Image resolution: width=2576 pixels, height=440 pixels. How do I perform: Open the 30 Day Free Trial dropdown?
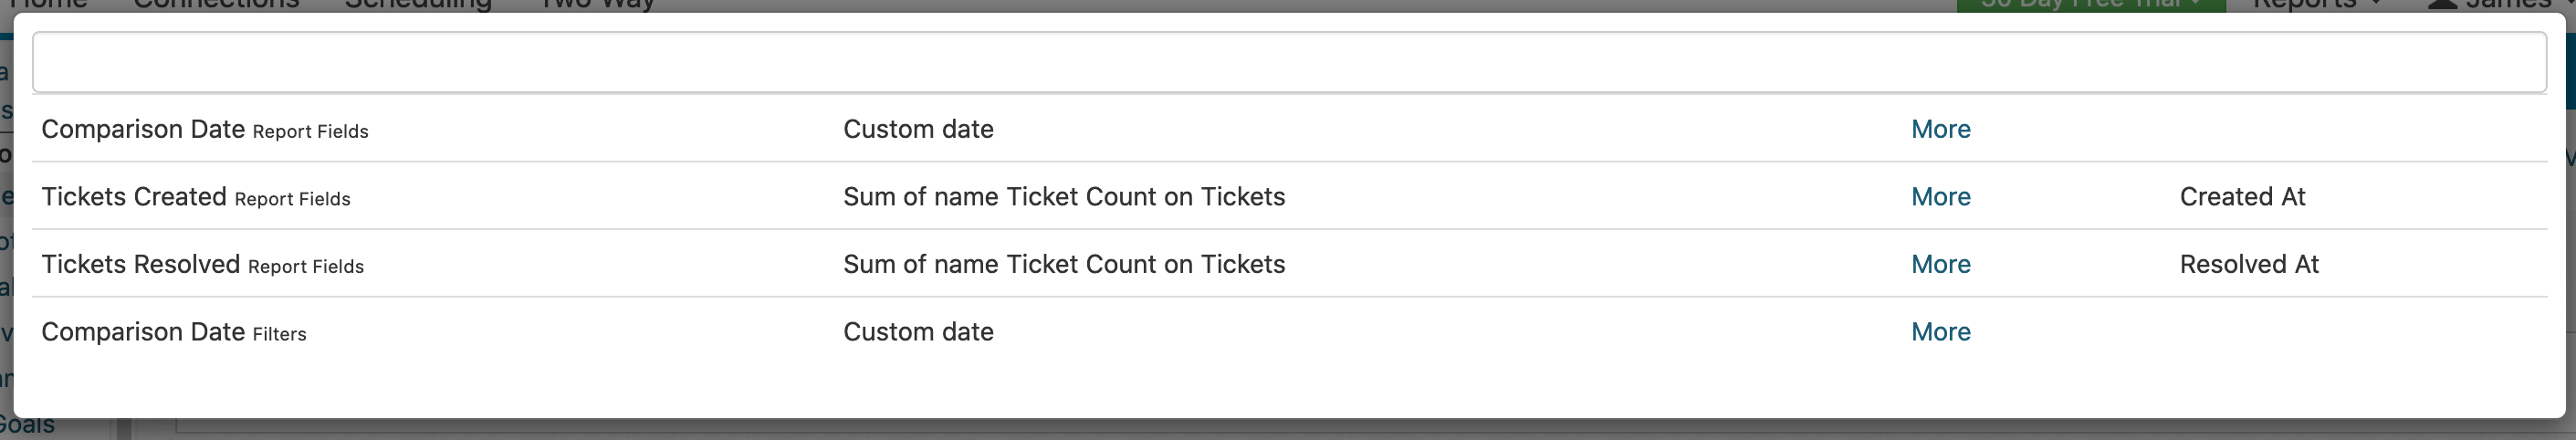pos(2090,5)
